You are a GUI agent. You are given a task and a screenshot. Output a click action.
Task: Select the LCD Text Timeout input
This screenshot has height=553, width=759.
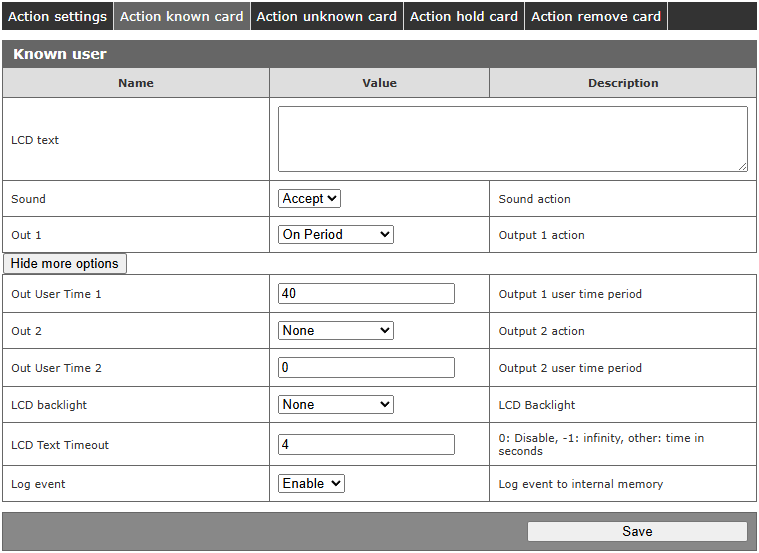point(366,445)
